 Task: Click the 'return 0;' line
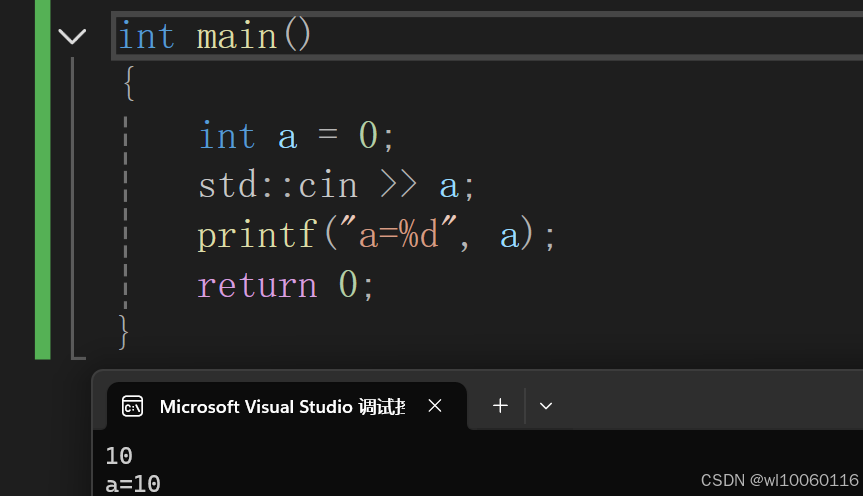pos(286,285)
